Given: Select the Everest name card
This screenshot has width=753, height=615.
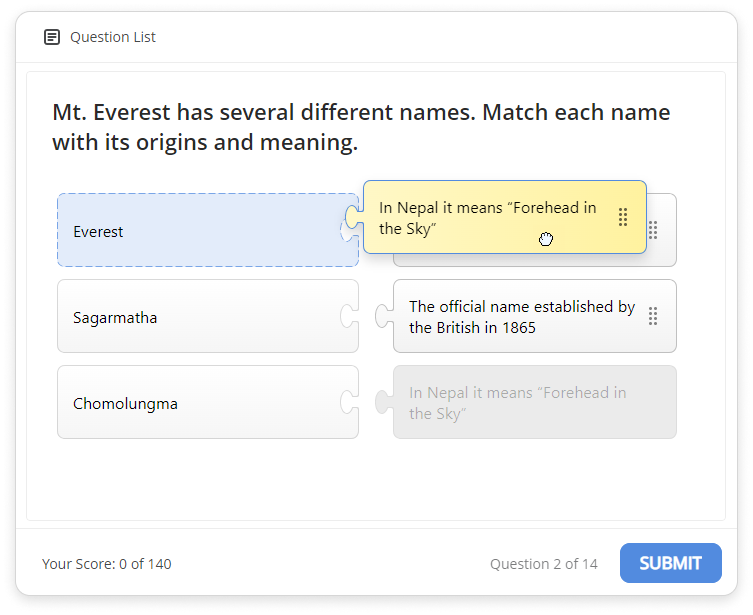Looking at the screenshot, I should [x=200, y=231].
